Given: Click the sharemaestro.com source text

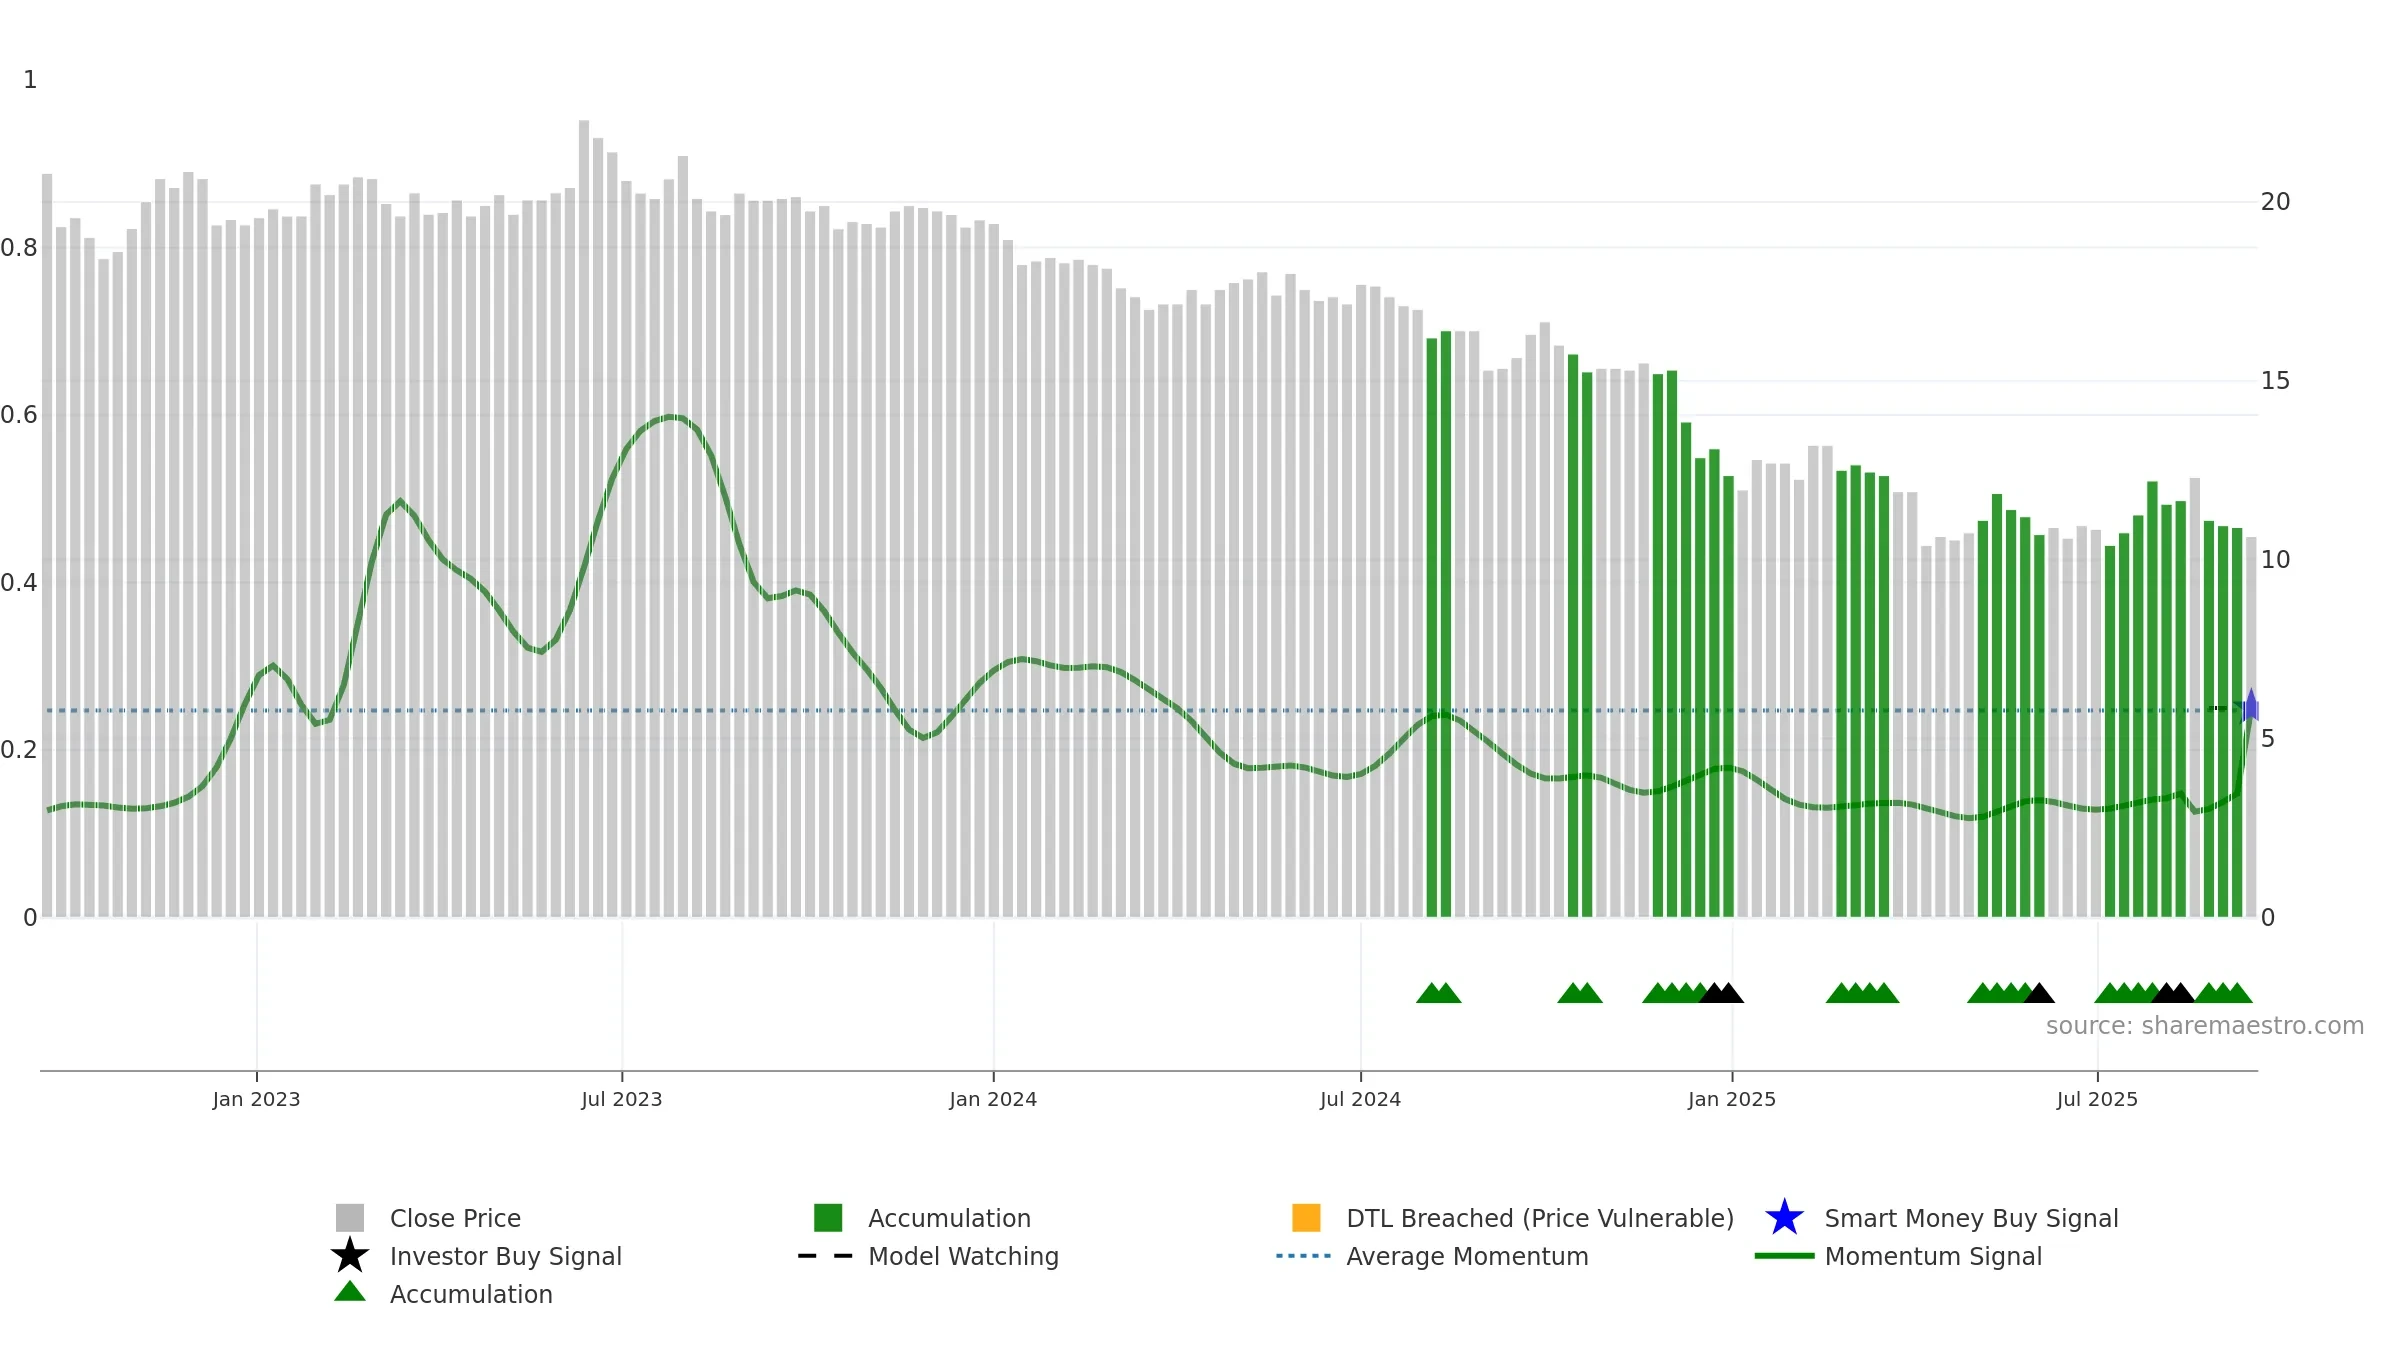Looking at the screenshot, I should pyautogui.click(x=2204, y=1026).
